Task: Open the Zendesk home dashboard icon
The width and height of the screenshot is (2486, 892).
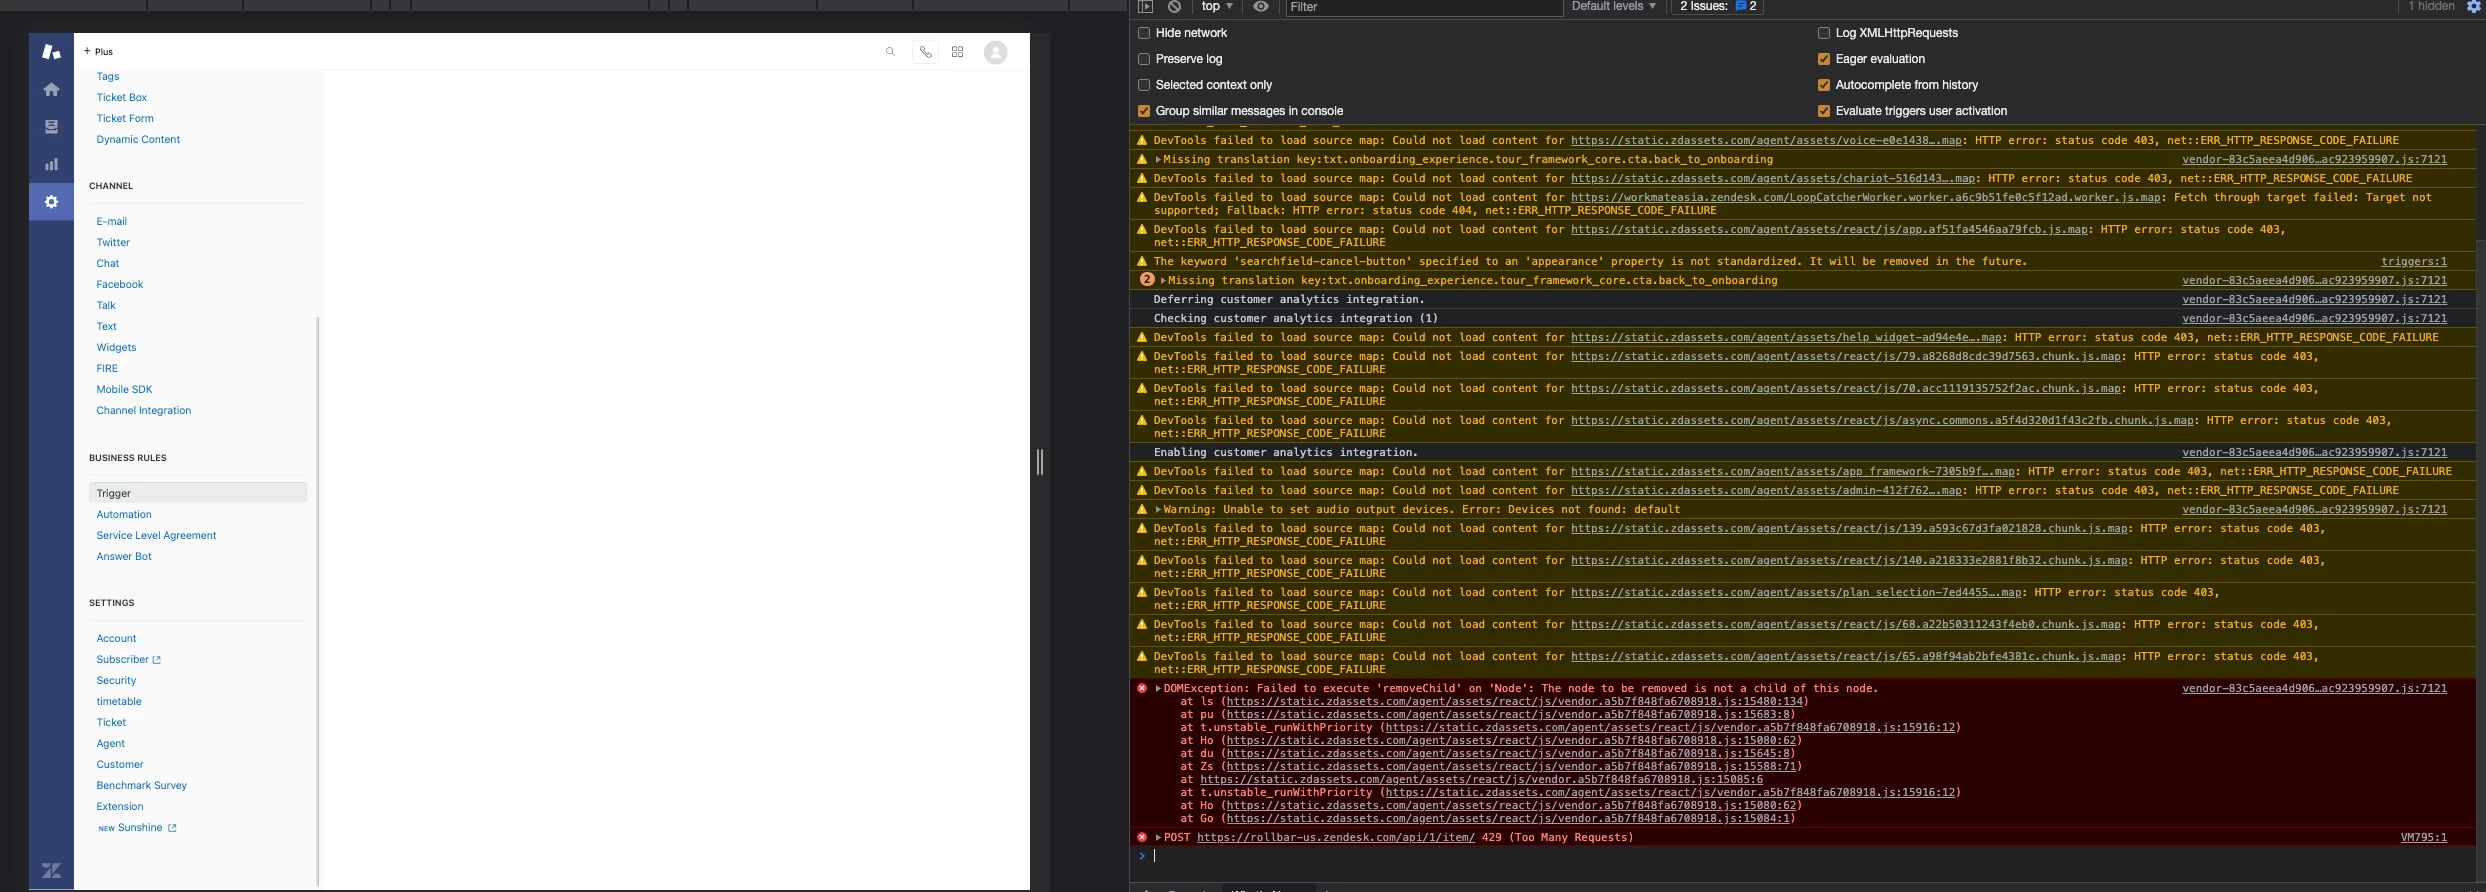Action: [x=51, y=90]
